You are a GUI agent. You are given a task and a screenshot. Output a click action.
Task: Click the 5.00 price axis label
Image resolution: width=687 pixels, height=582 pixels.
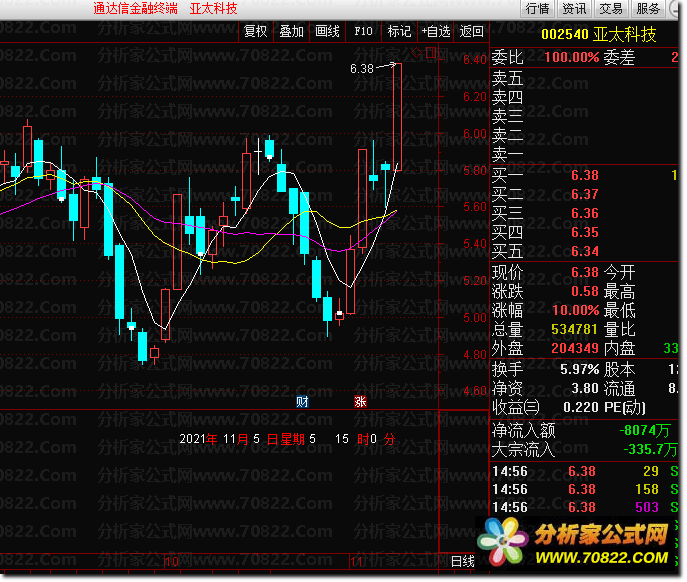tap(475, 318)
